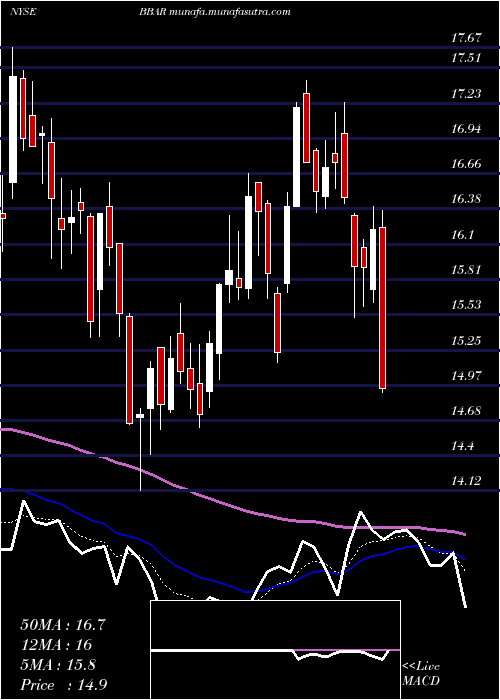Select the 17.51 price level label

tap(466, 58)
